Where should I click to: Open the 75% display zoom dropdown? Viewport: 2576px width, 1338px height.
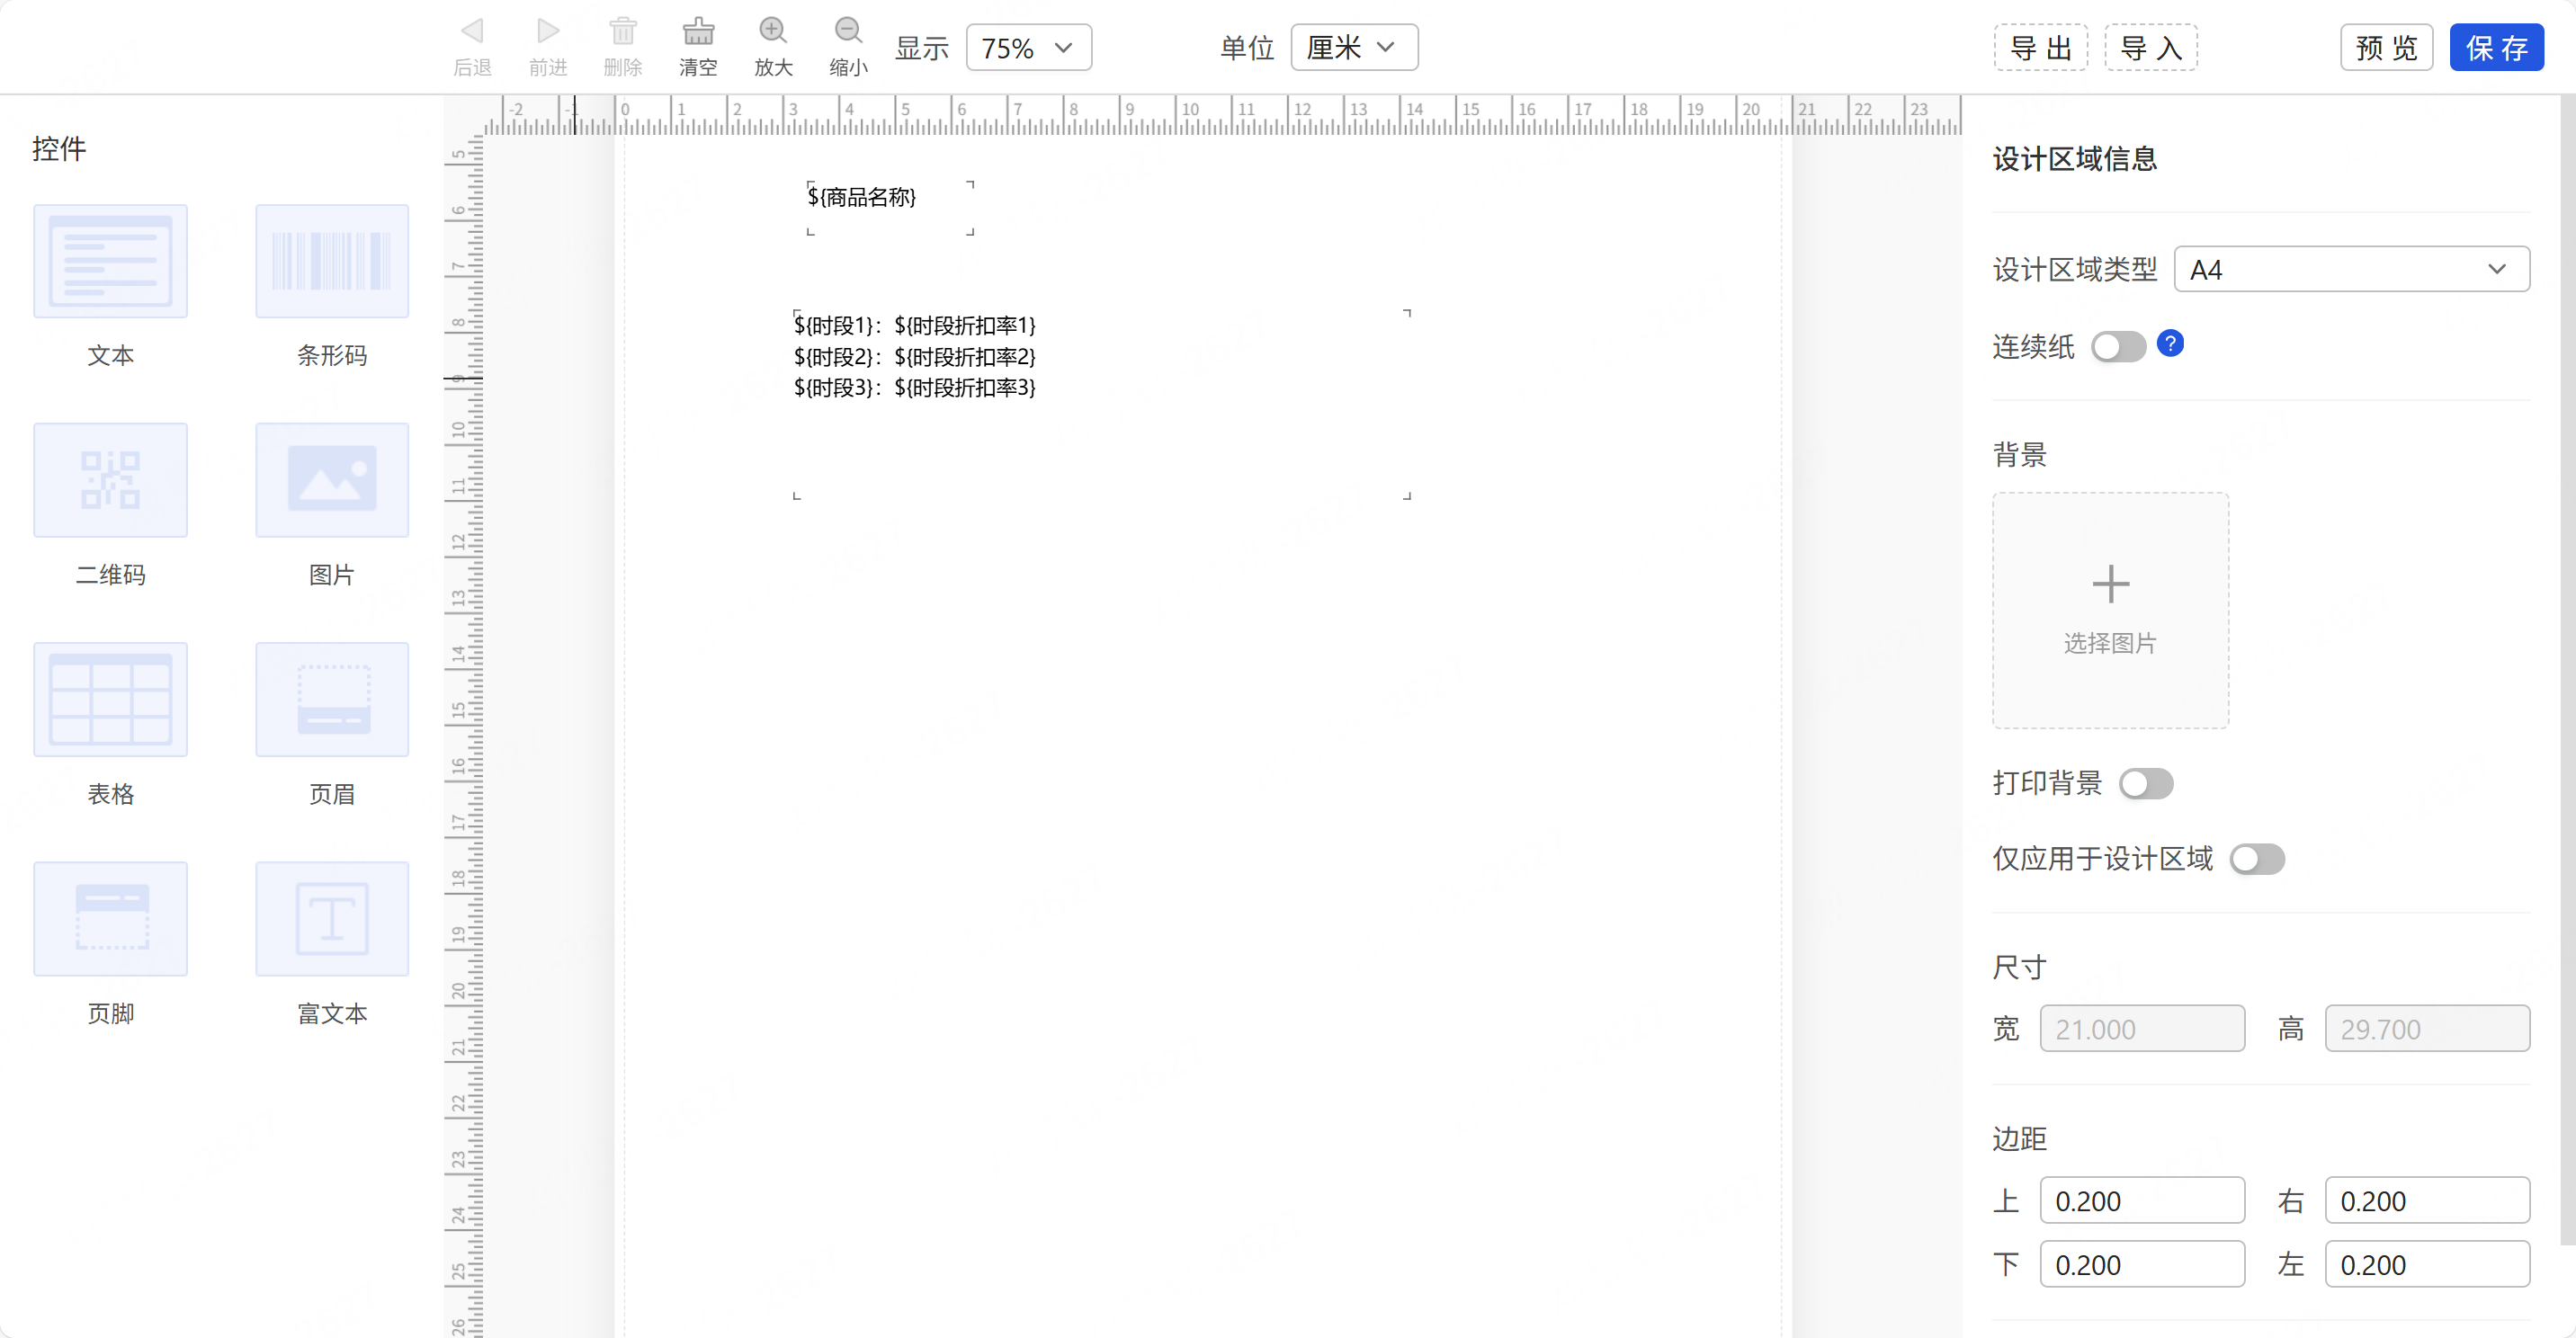[1028, 48]
